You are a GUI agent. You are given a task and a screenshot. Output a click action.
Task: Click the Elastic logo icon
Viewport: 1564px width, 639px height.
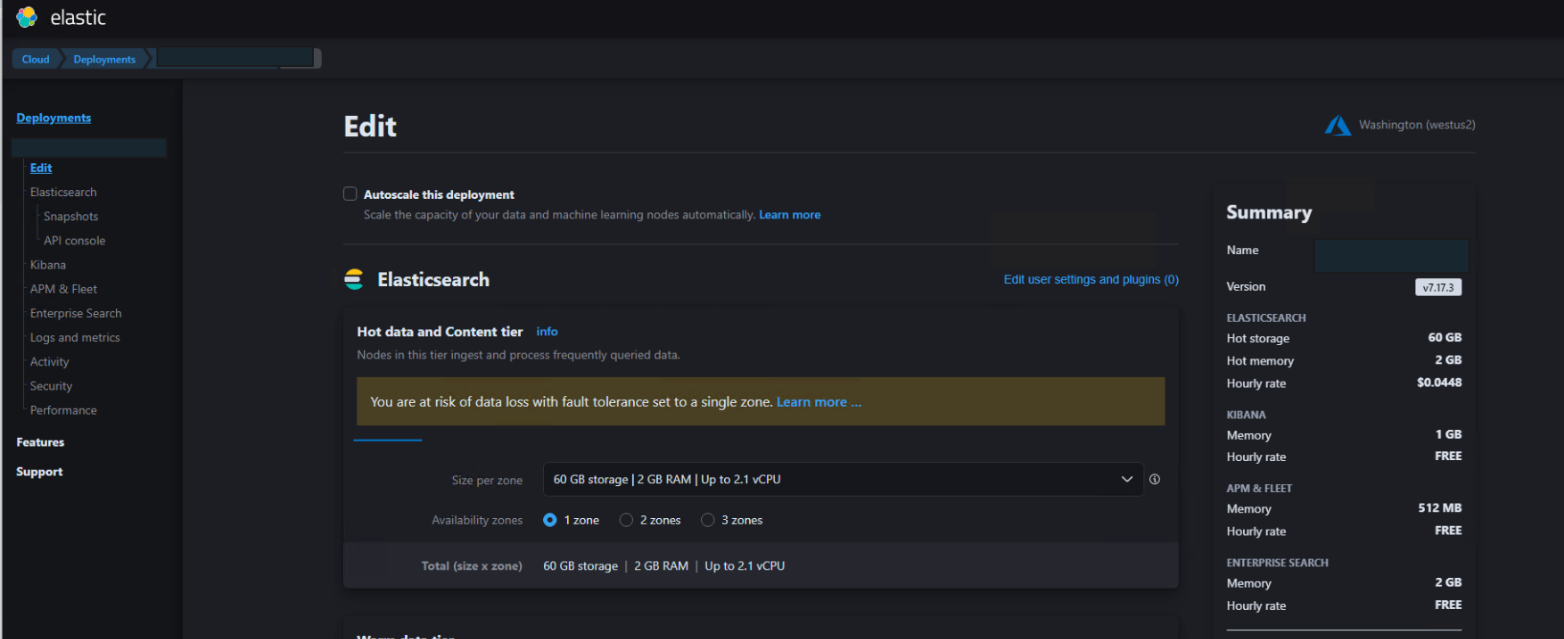tap(27, 17)
